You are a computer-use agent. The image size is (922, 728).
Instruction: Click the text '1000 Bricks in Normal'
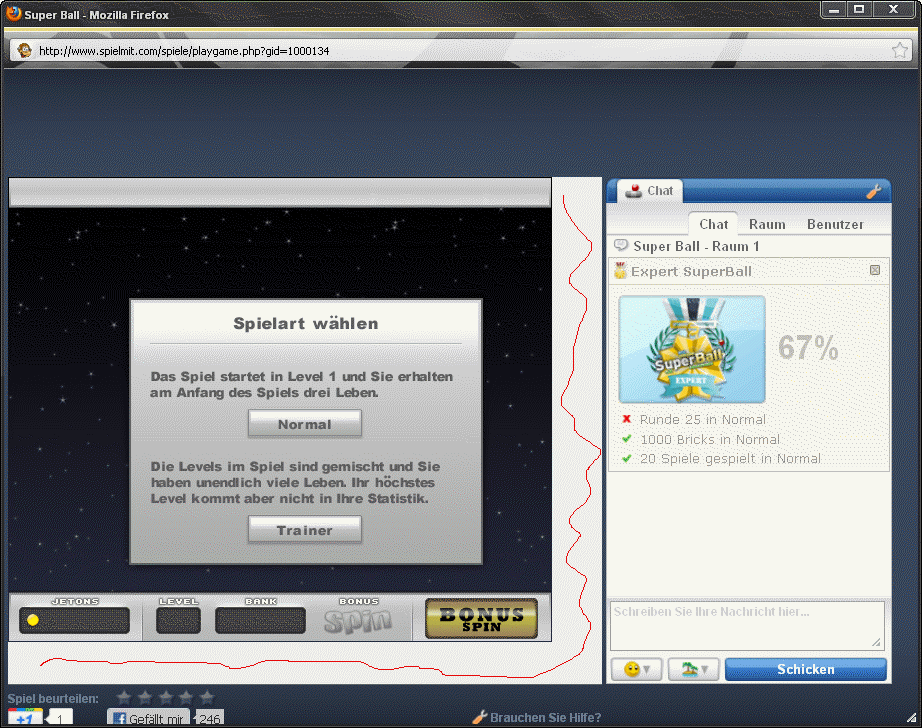point(710,439)
